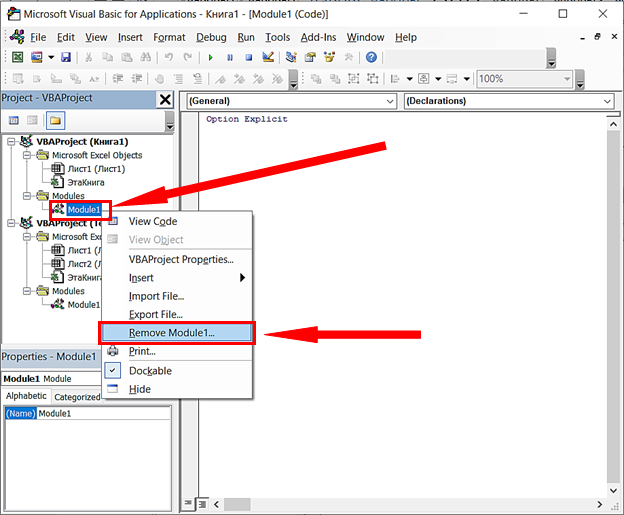The image size is (624, 515).
Task: Collapse Microsoft Excel Objects under Книга1
Action: click(x=27, y=155)
